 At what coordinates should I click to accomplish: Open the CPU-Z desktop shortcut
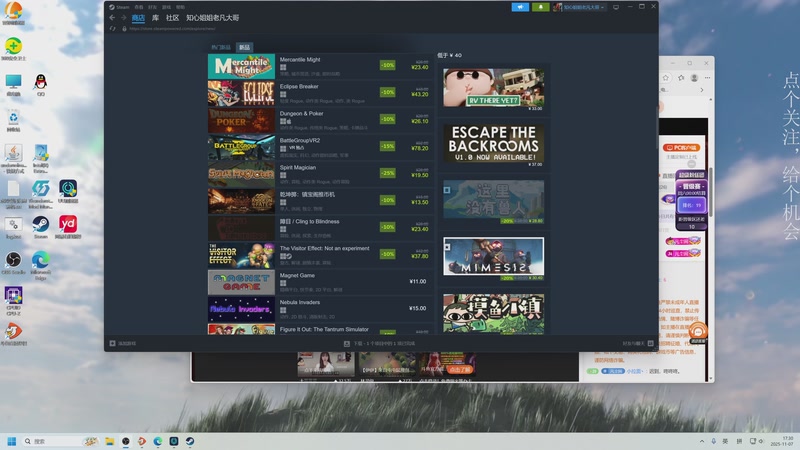point(13,301)
